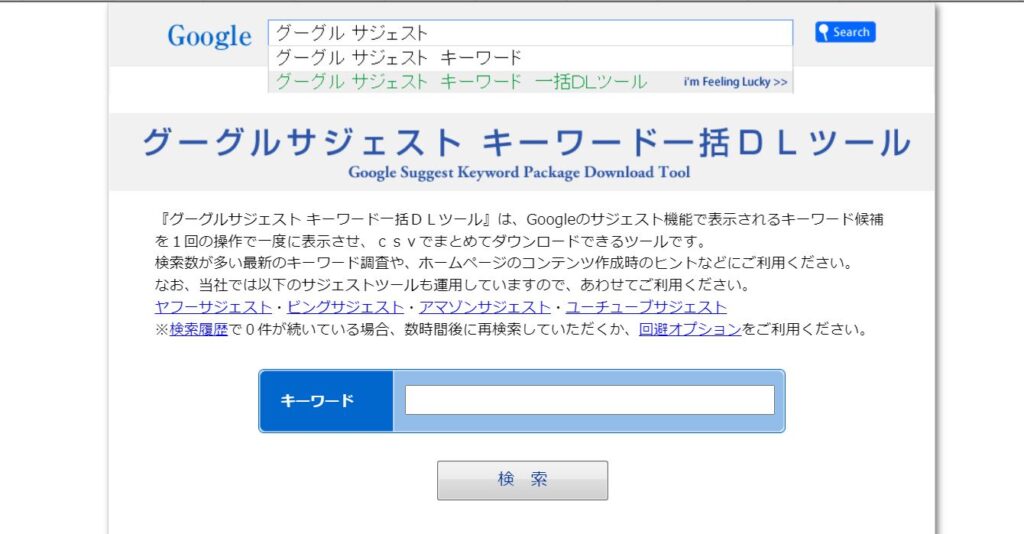Viewport: 1024px width, 534px height.
Task: Open the ユーチューブサジェスト link
Action: coord(646,307)
